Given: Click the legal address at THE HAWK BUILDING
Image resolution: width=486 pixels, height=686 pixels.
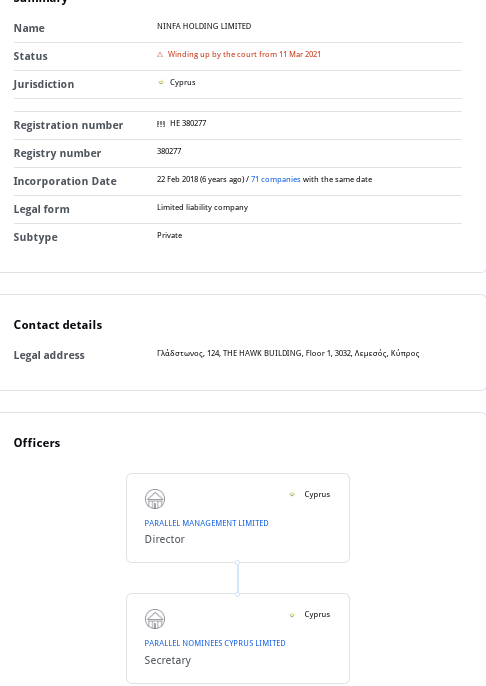Looking at the screenshot, I should [x=288, y=353].
